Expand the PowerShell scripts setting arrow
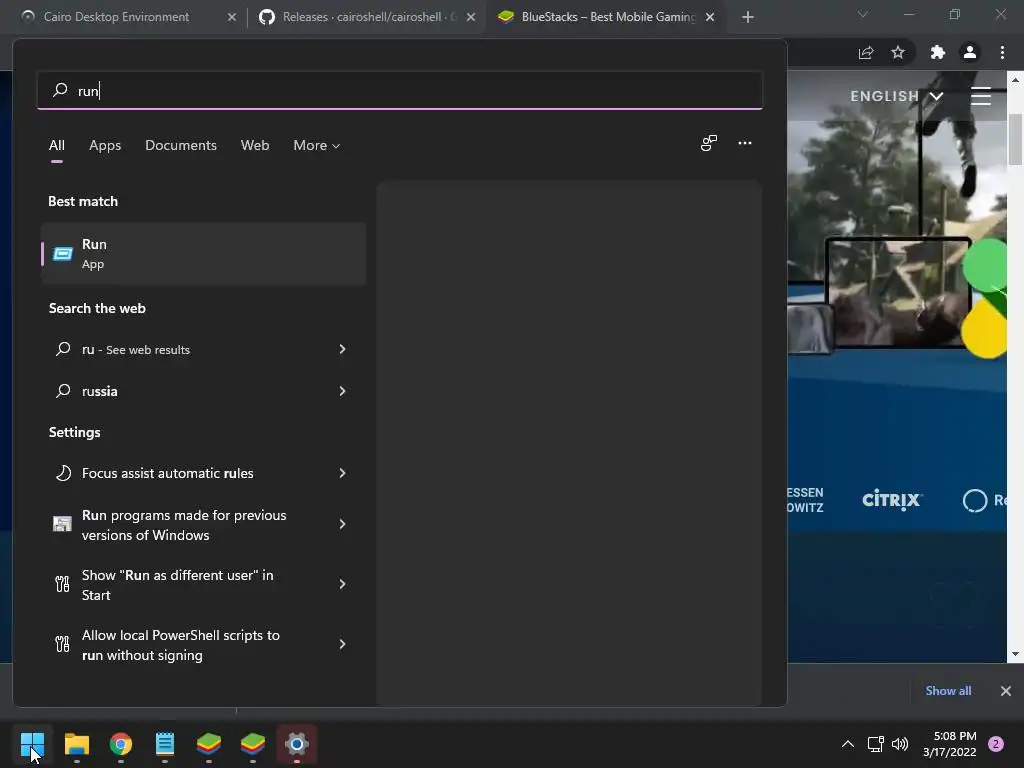The width and height of the screenshot is (1024, 768). (342, 644)
